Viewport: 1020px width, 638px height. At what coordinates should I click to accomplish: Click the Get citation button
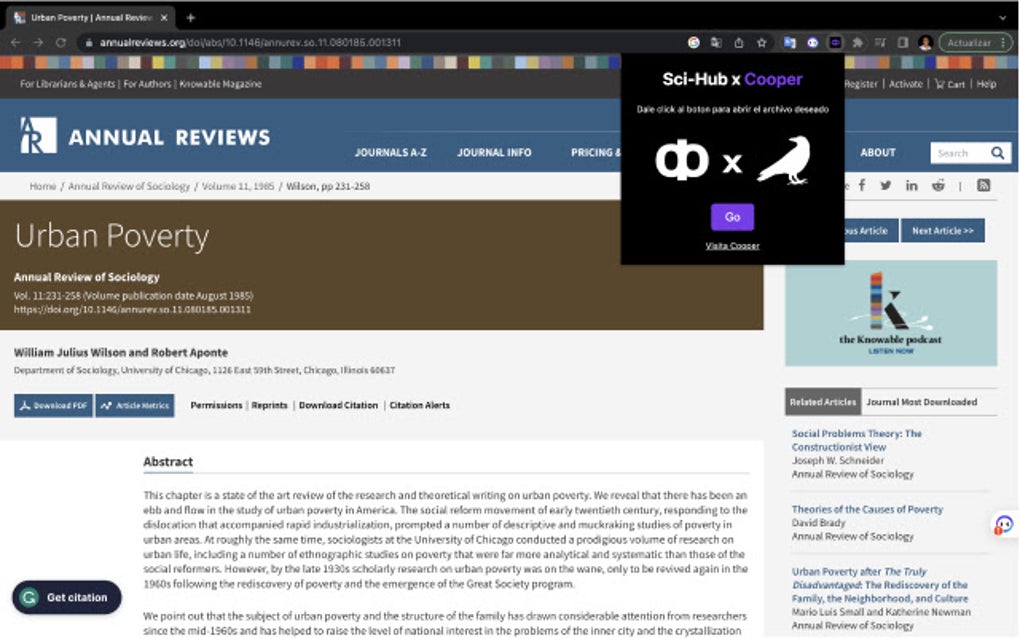pyautogui.click(x=66, y=597)
